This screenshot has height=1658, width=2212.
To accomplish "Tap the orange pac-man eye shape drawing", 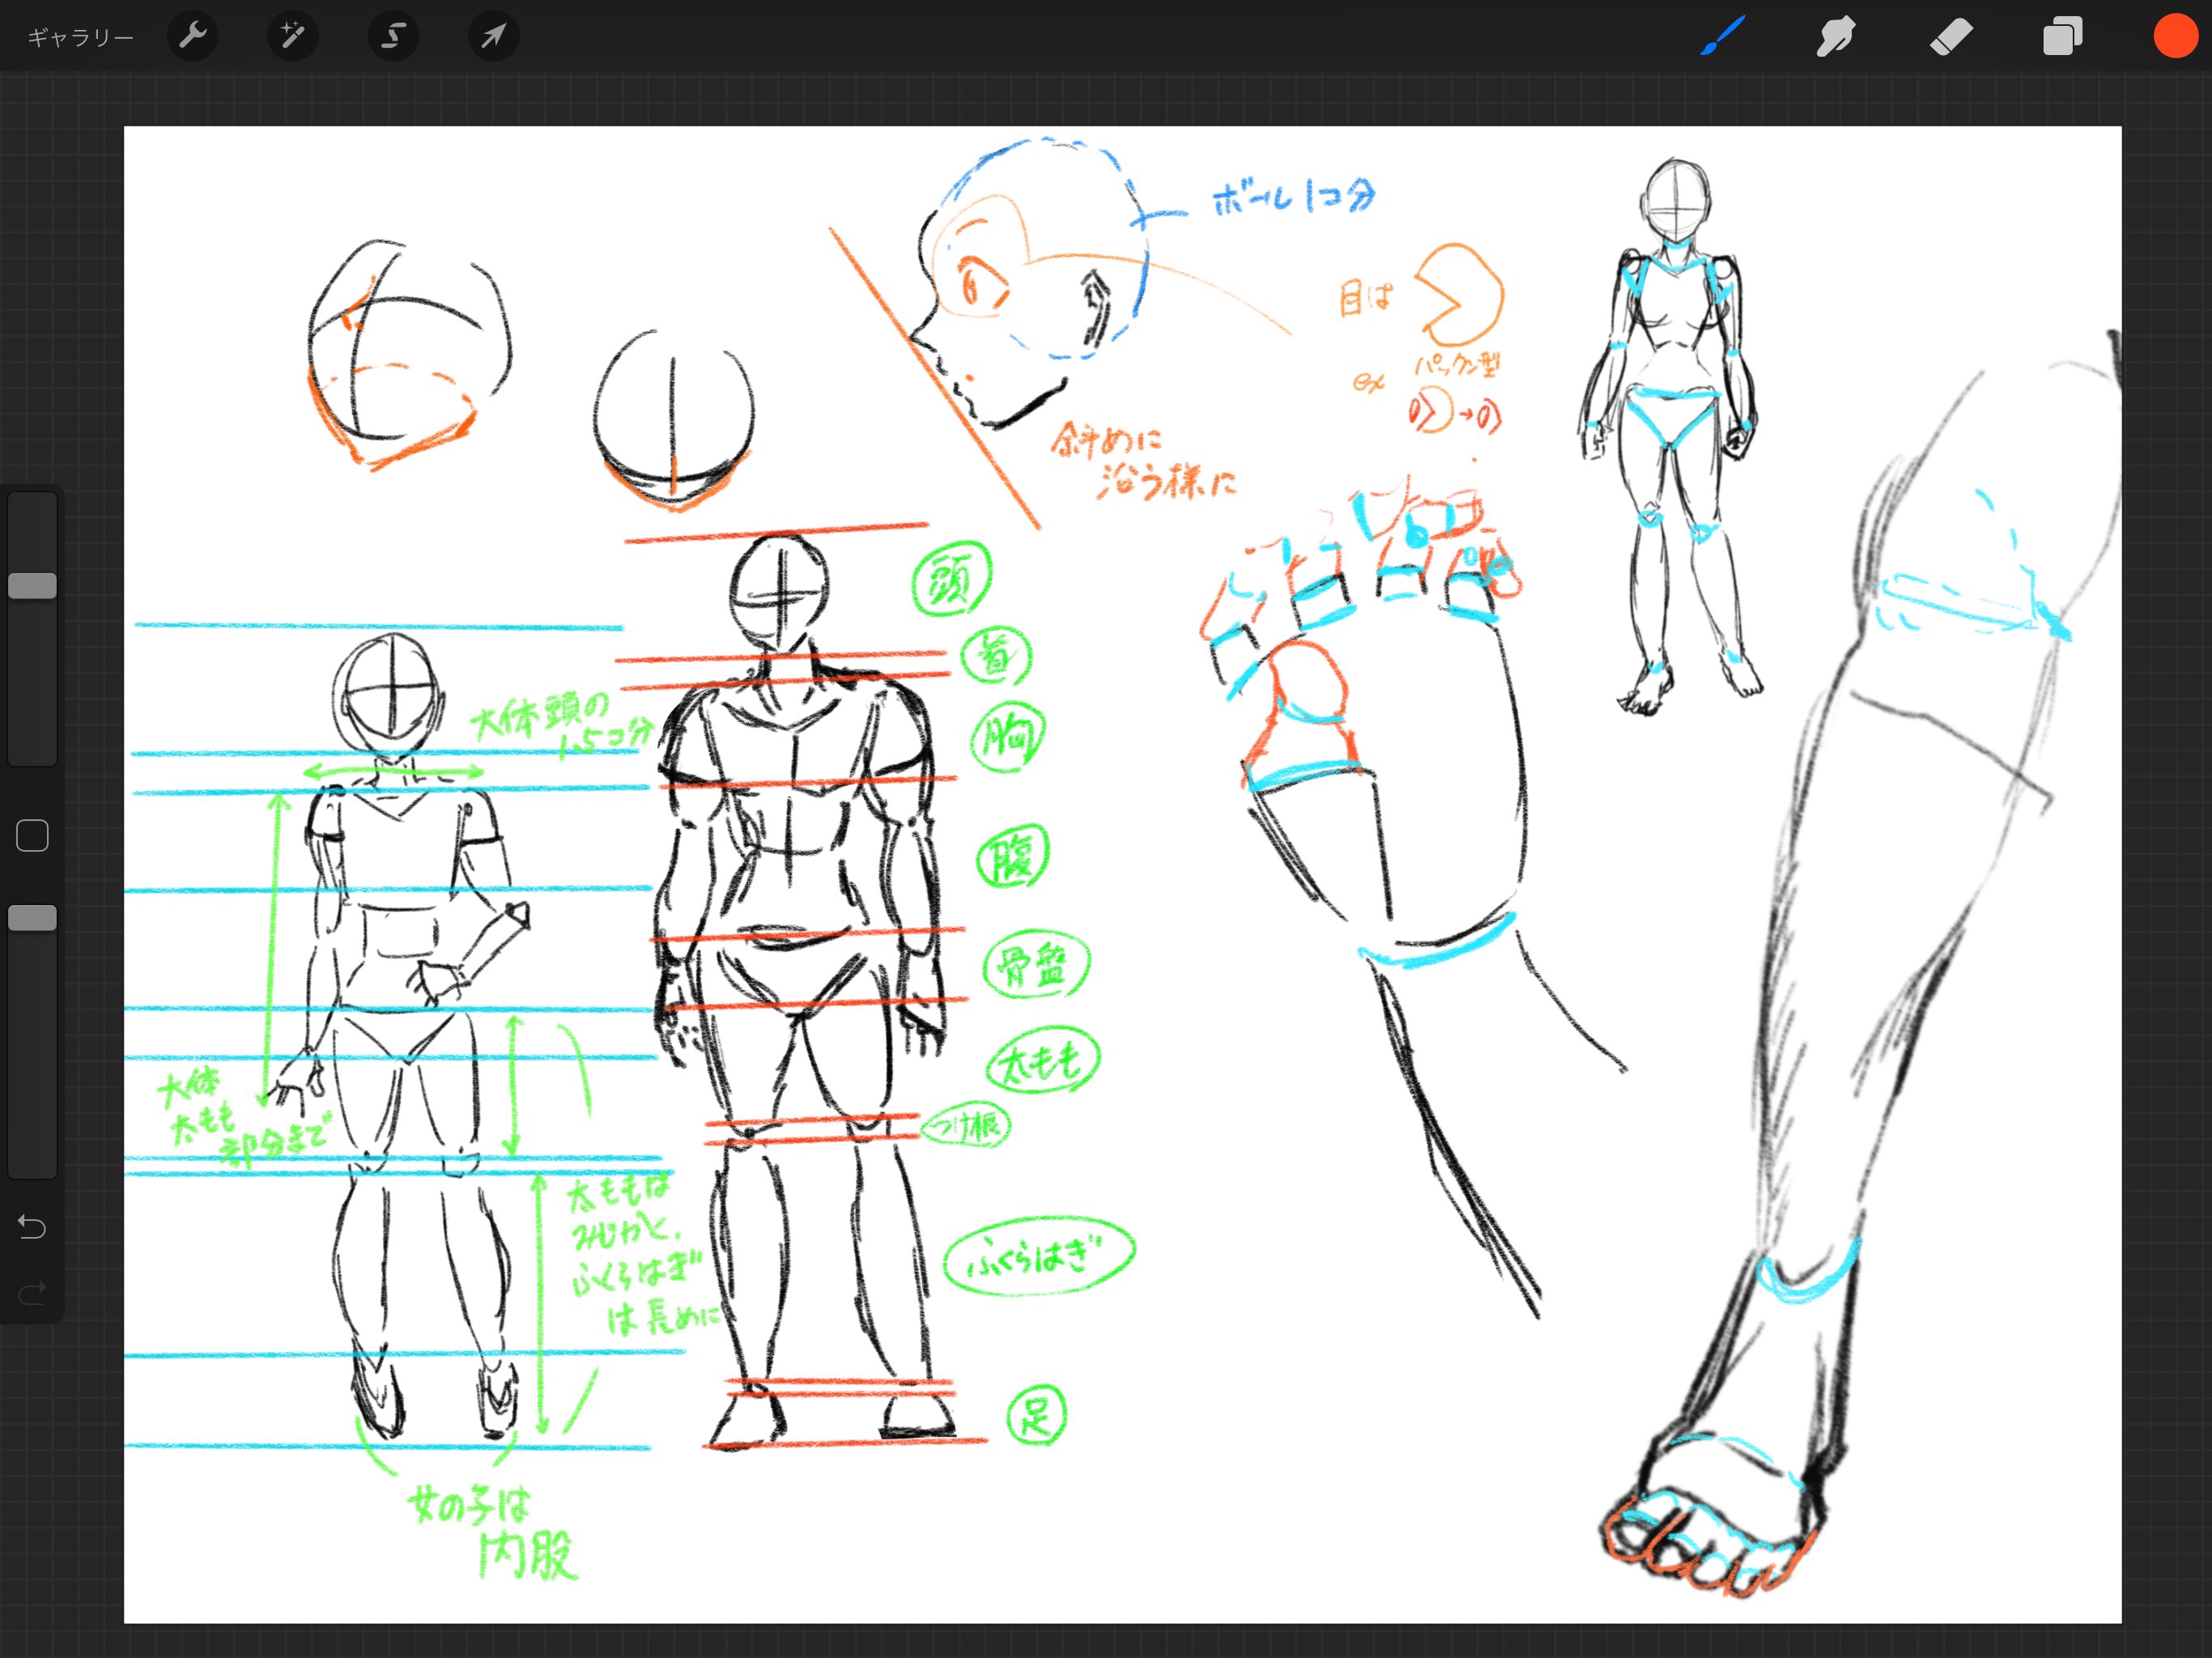I will [1459, 294].
